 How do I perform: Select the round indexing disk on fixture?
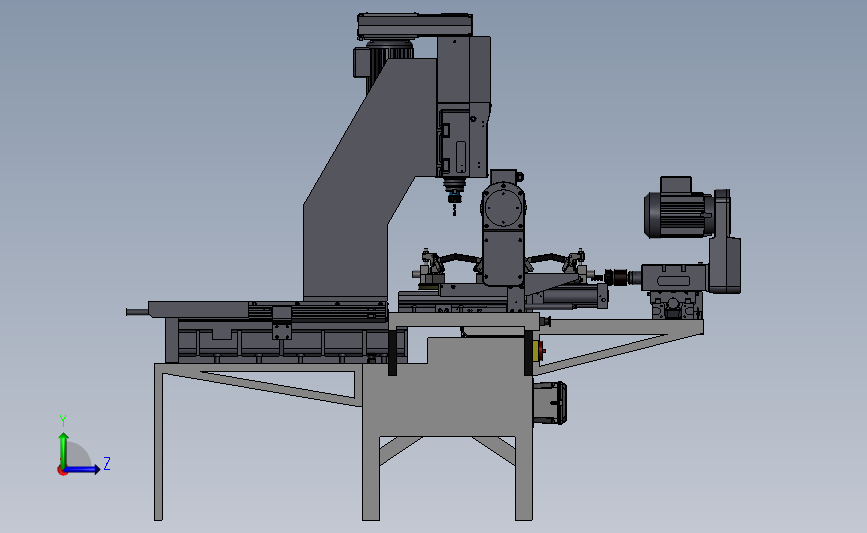pos(503,208)
